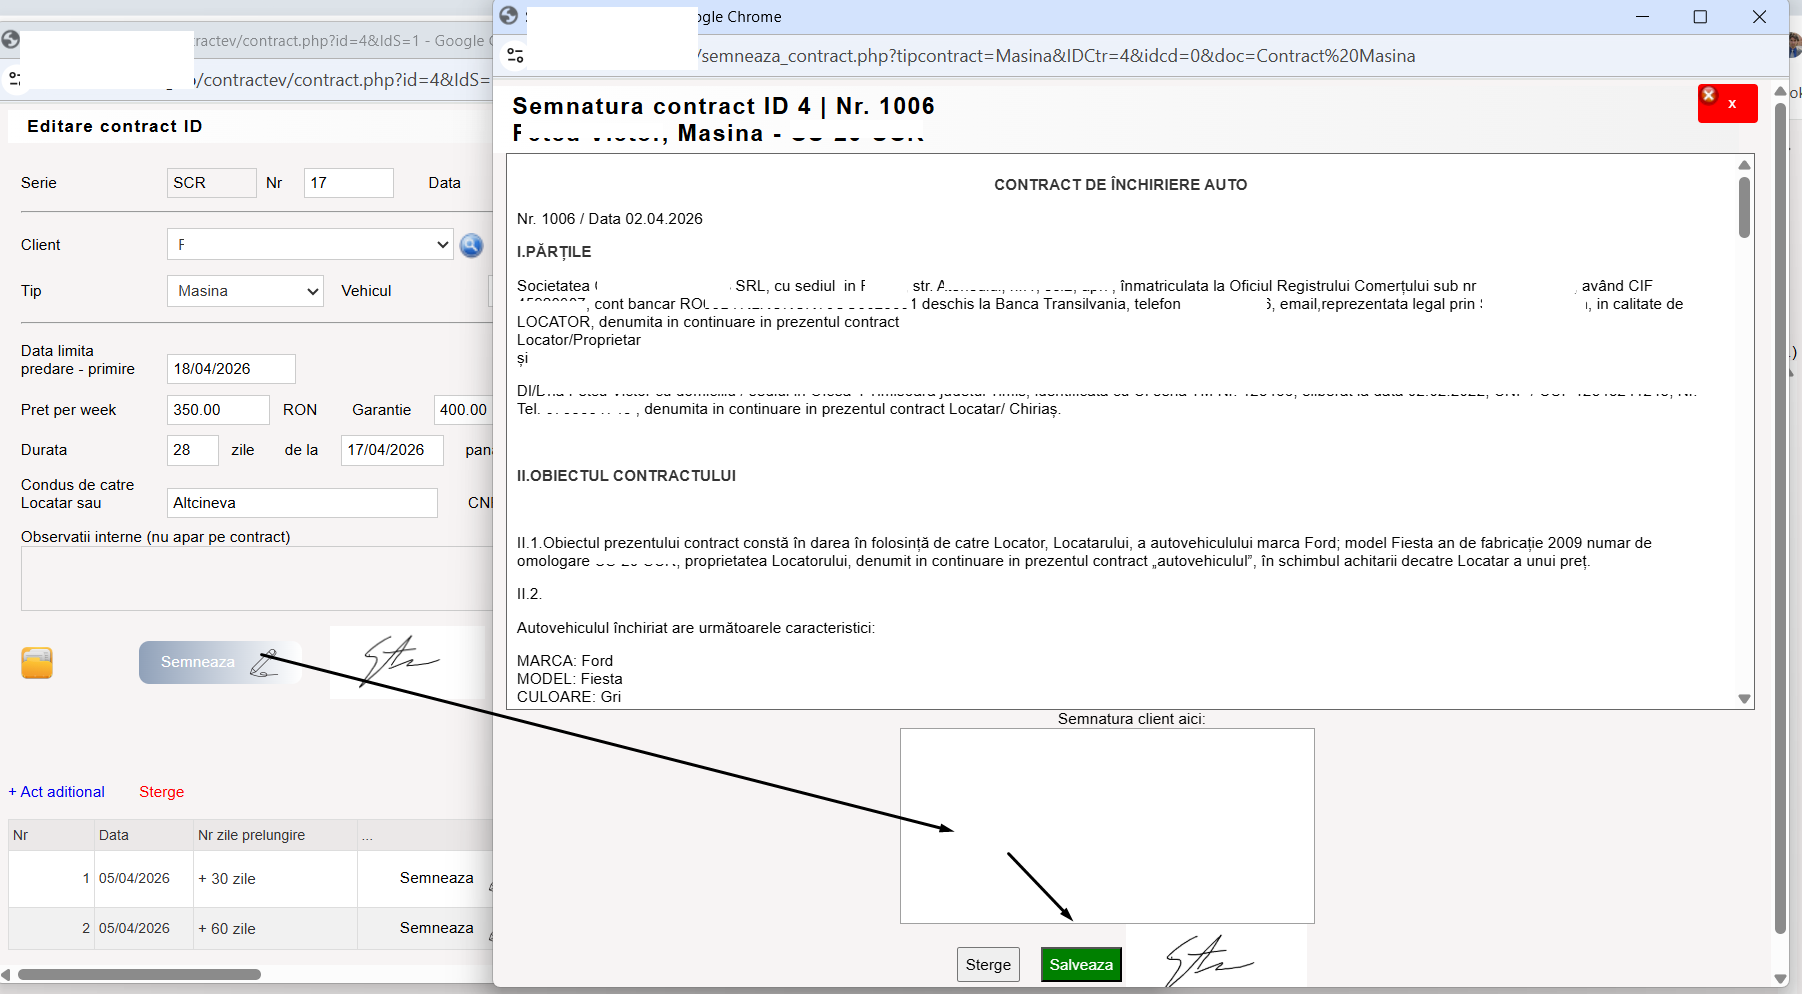Click the Semneaza pen button

click(x=220, y=662)
